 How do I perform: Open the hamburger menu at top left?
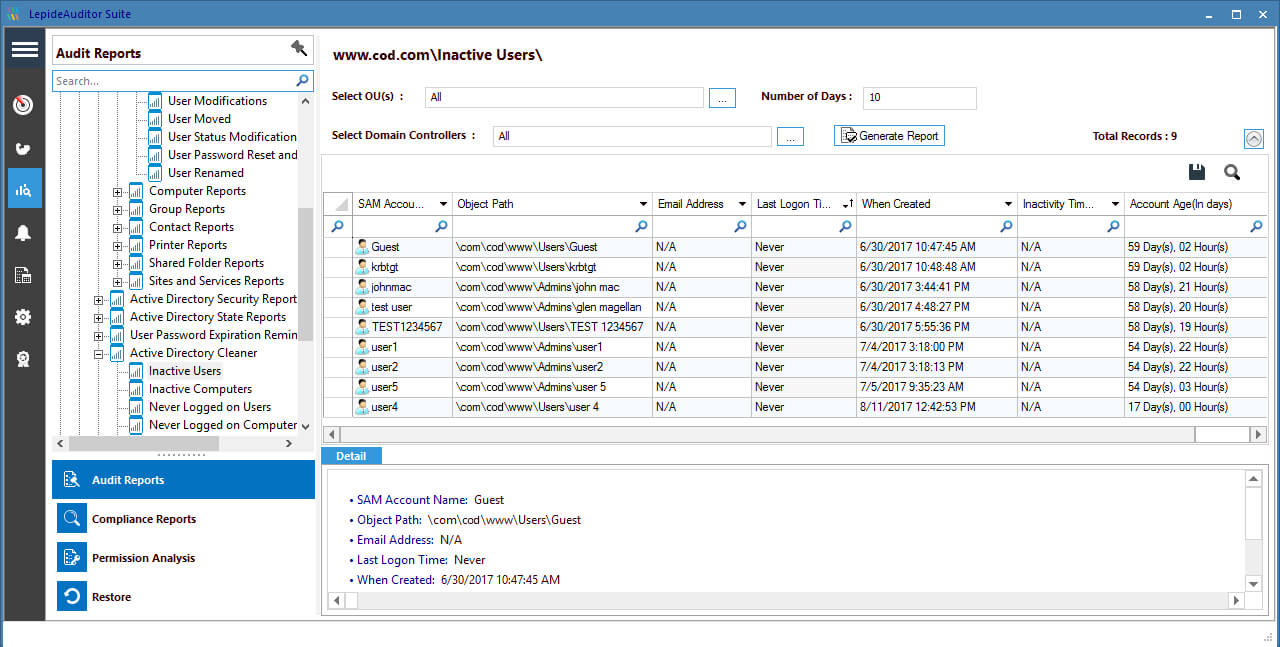(x=24, y=48)
